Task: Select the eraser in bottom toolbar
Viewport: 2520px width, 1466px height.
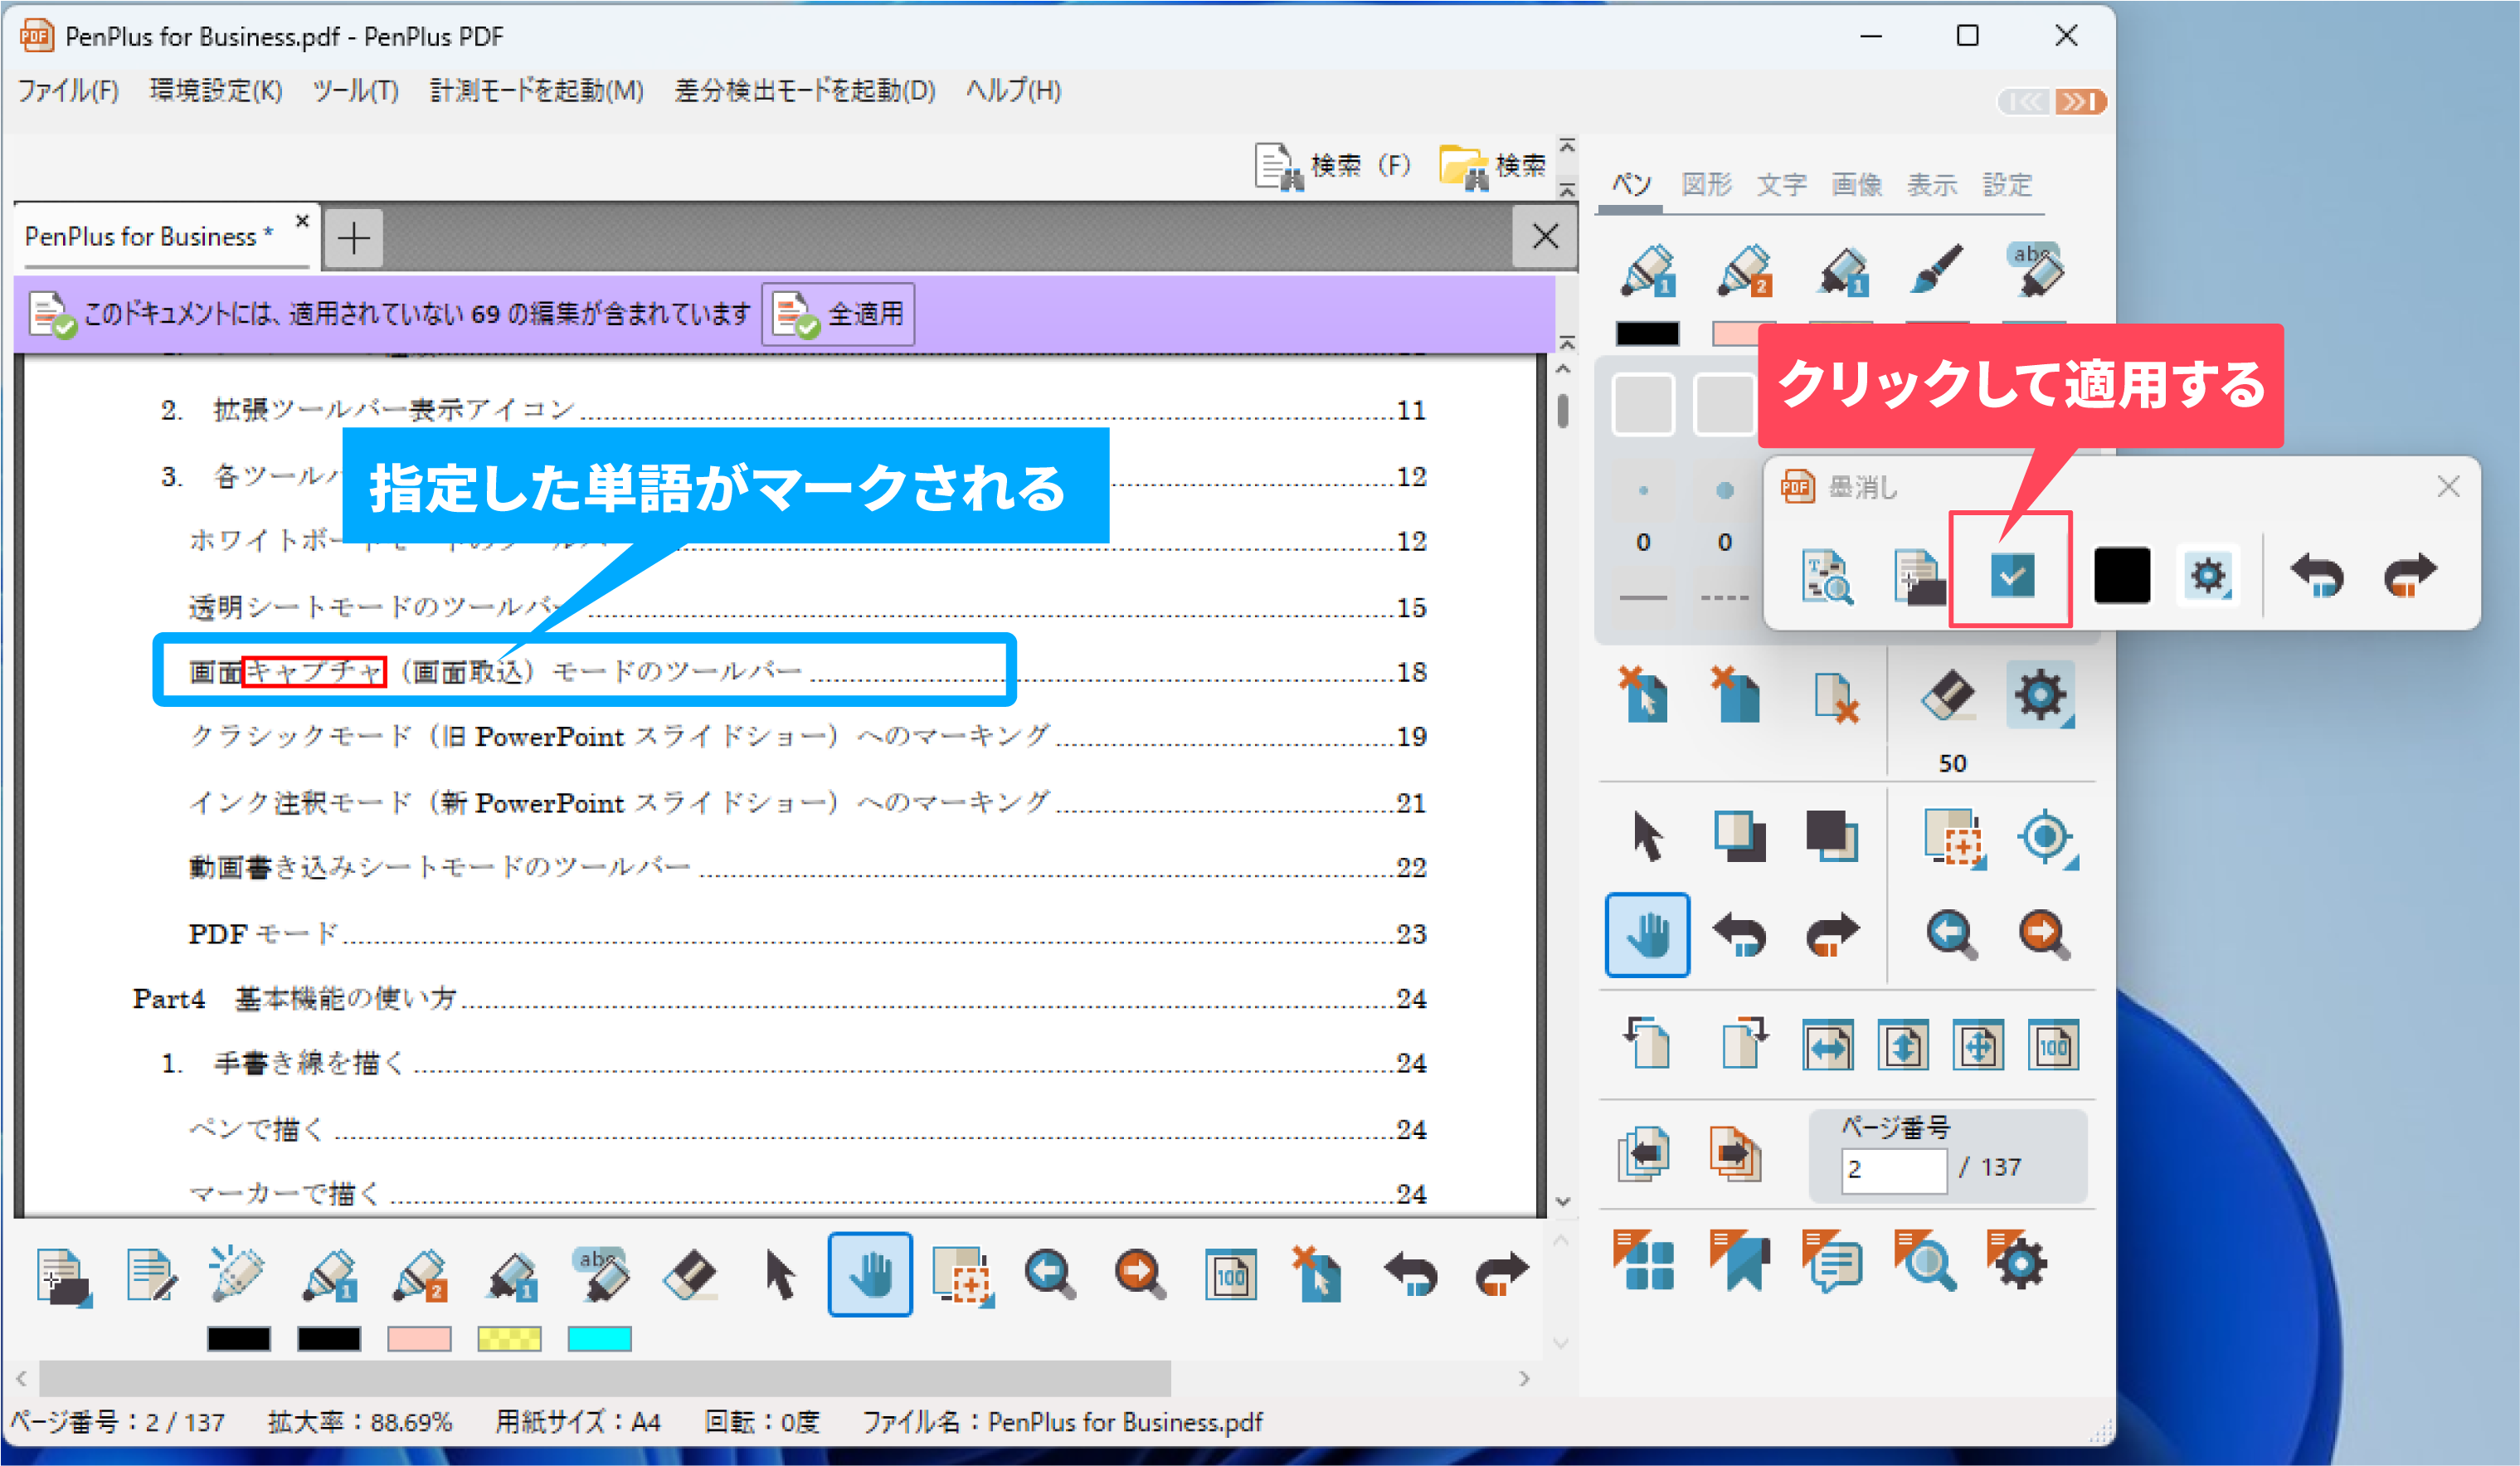Action: [690, 1275]
